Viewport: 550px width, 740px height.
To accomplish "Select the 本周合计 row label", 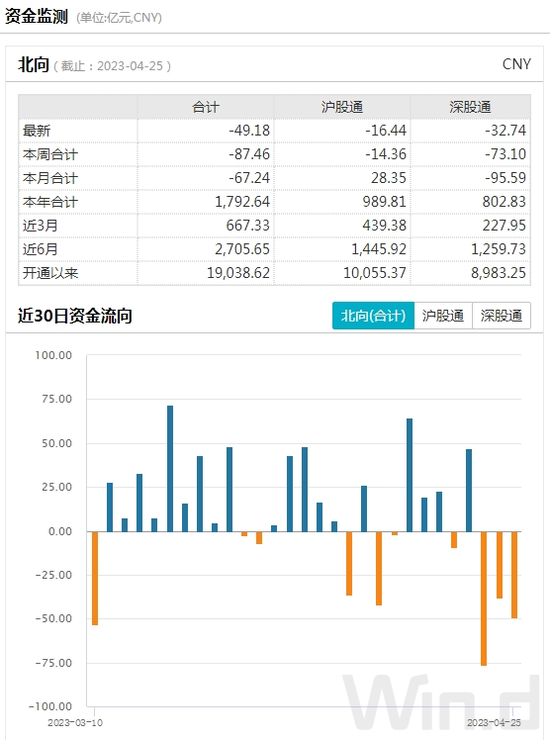I will [x=50, y=154].
